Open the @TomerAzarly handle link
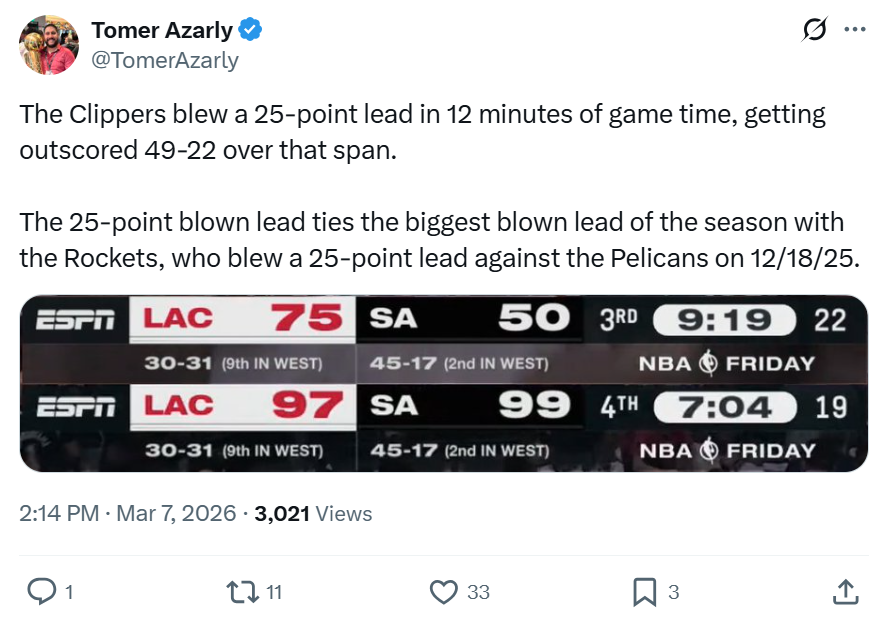The height and width of the screenshot is (617, 890). 165,60
